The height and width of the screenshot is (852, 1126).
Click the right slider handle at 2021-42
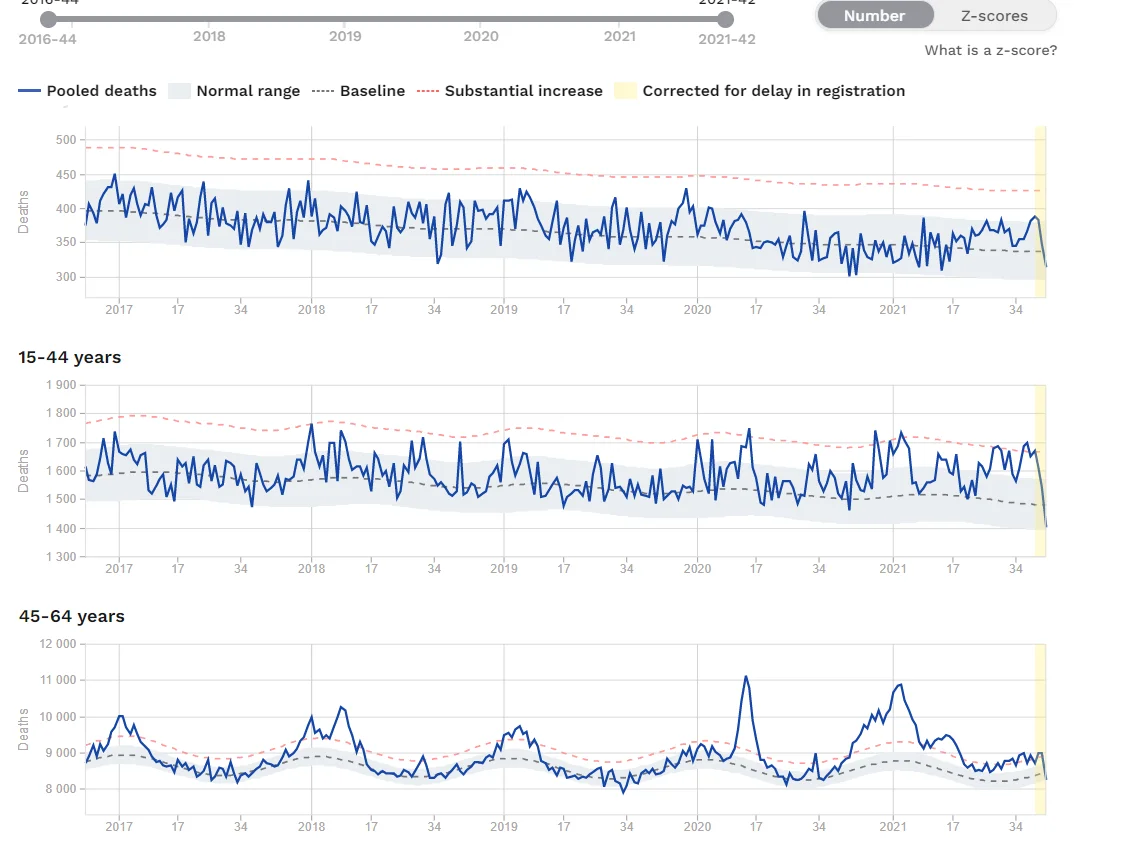[x=726, y=19]
